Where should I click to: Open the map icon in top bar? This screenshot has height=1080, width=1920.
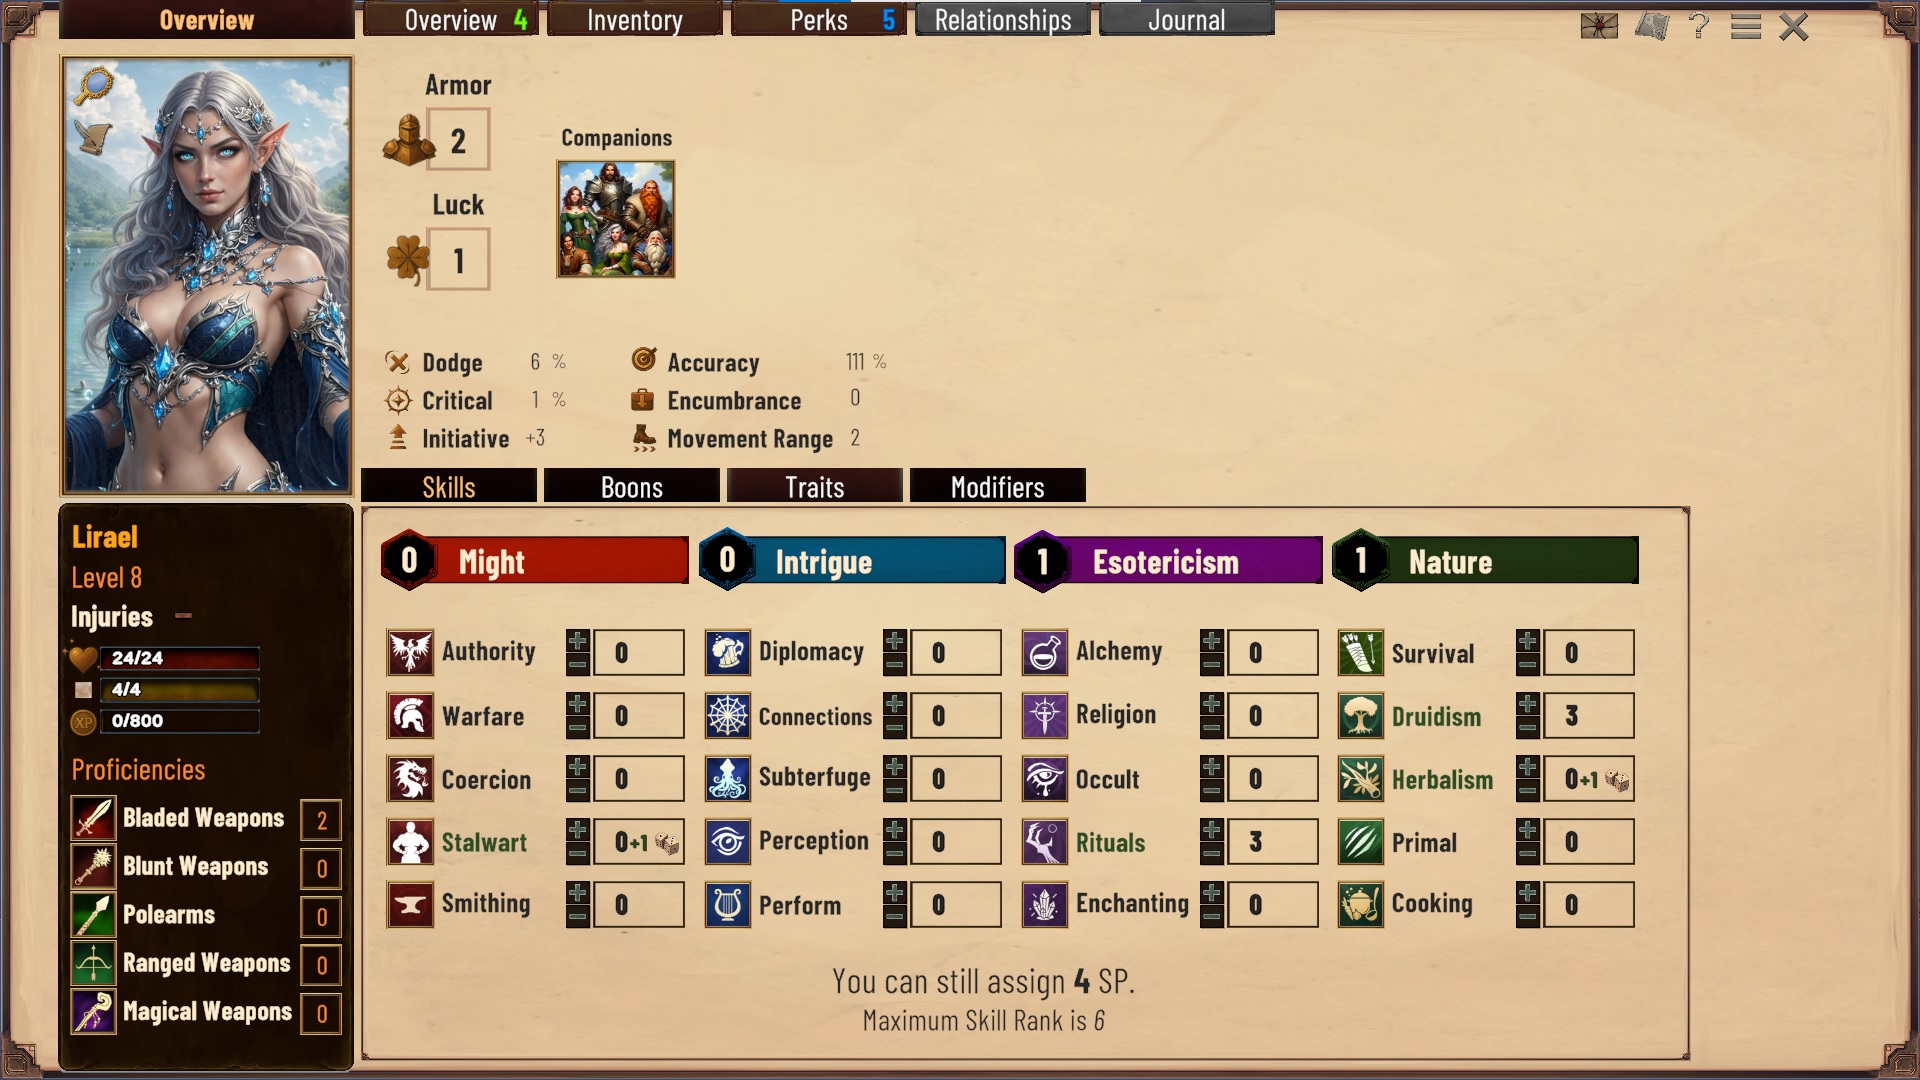pyautogui.click(x=1652, y=26)
